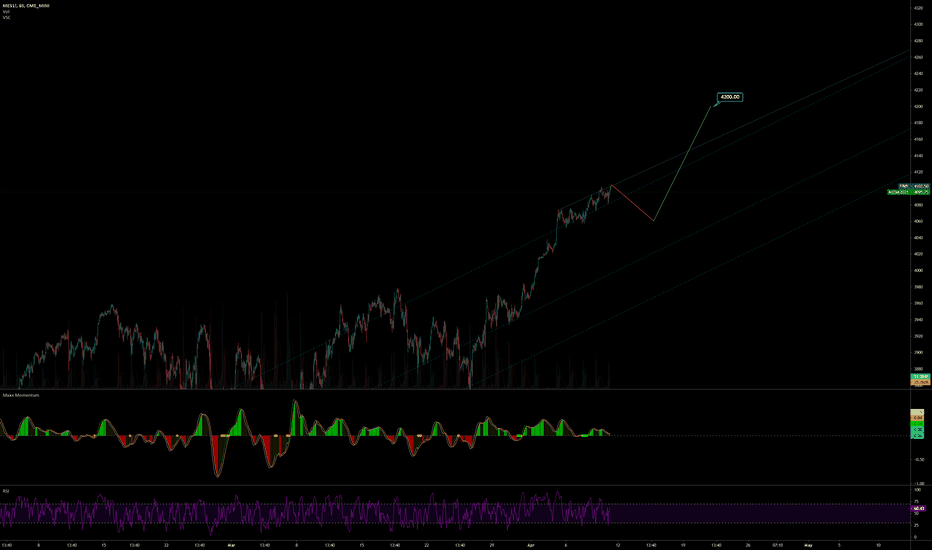Select the red projected pullback line
Viewport: 932px width, 550px height.
click(x=633, y=203)
